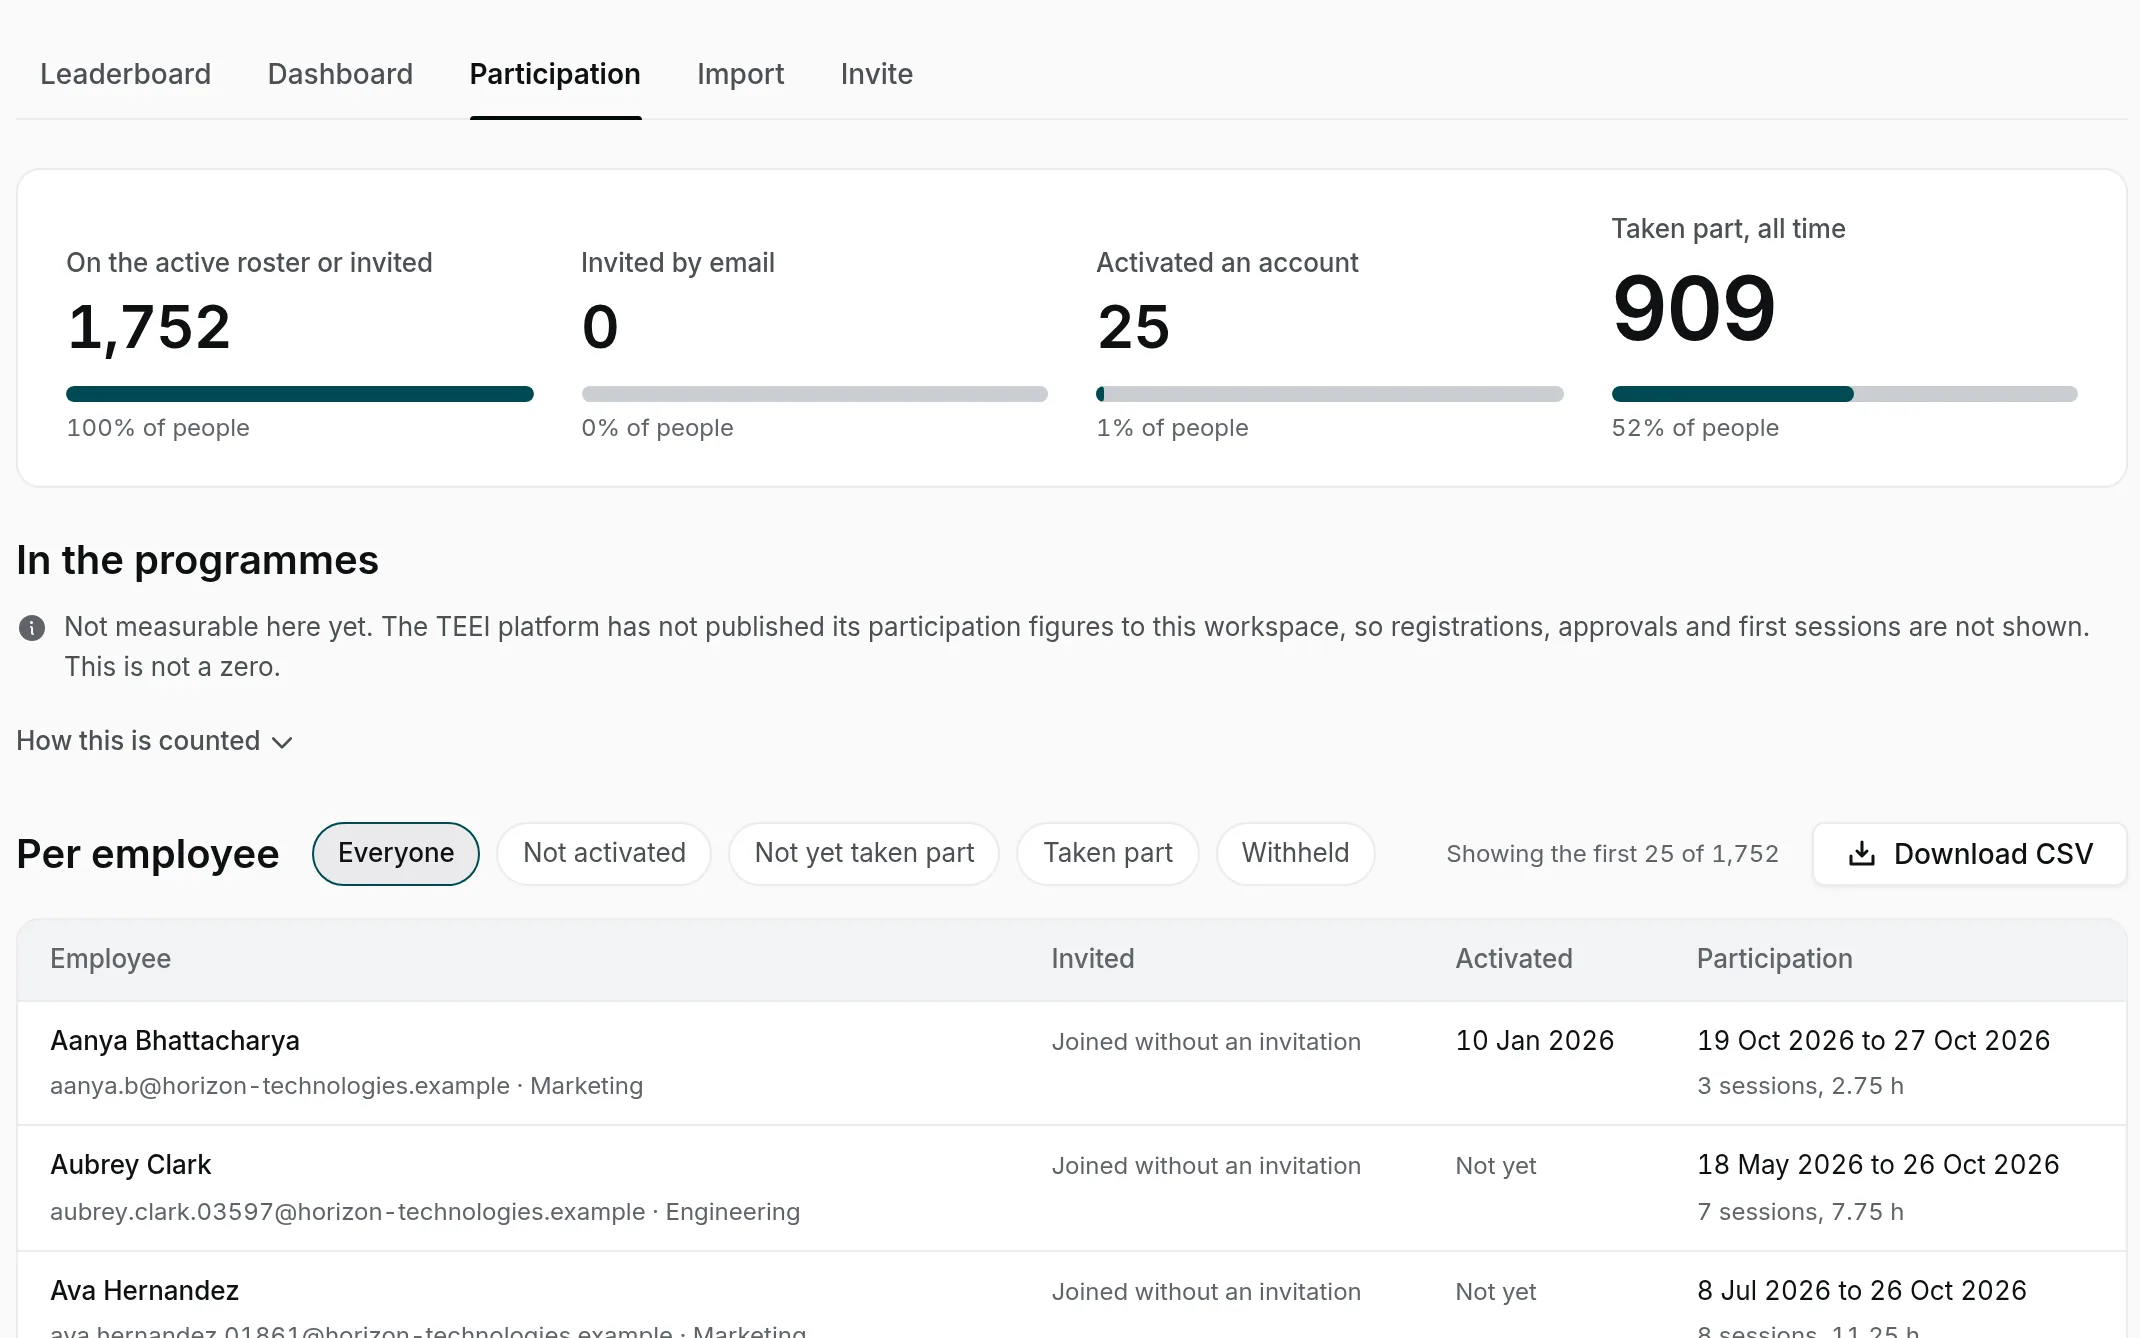Click 3 sessions, 2.75 h text
Image resolution: width=2140 pixels, height=1338 pixels.
click(x=1801, y=1086)
